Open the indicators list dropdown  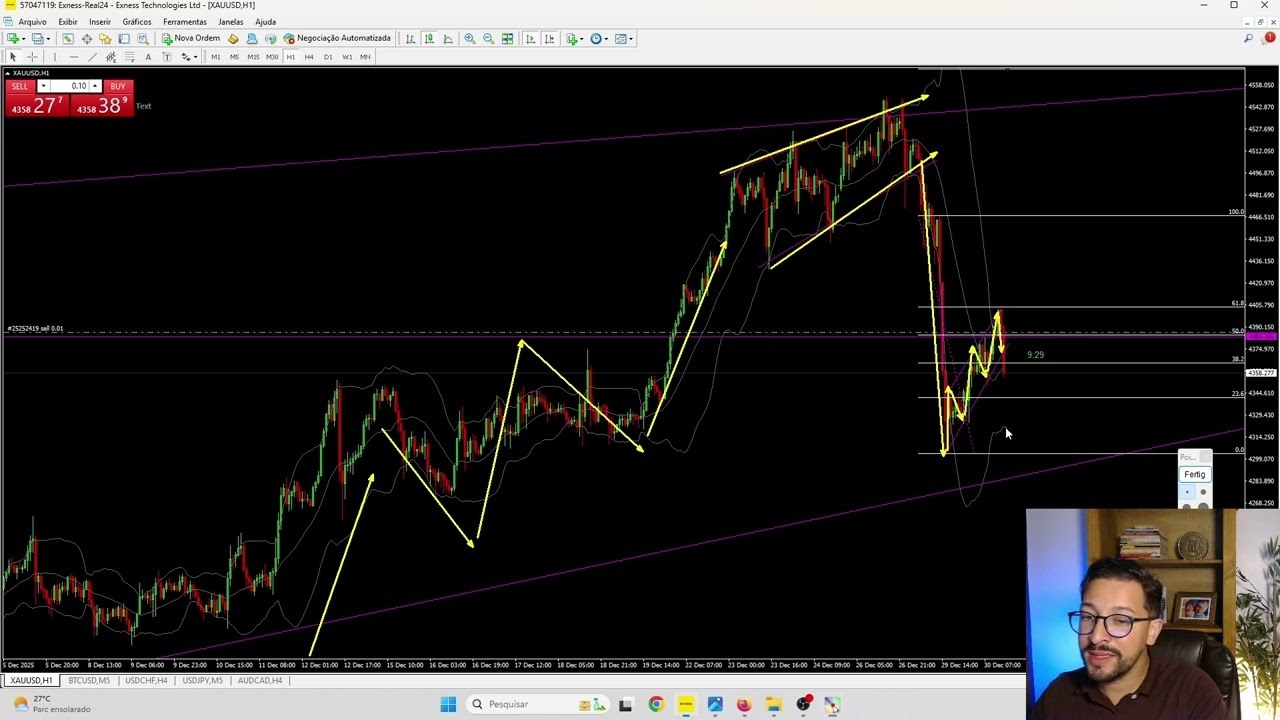574,38
